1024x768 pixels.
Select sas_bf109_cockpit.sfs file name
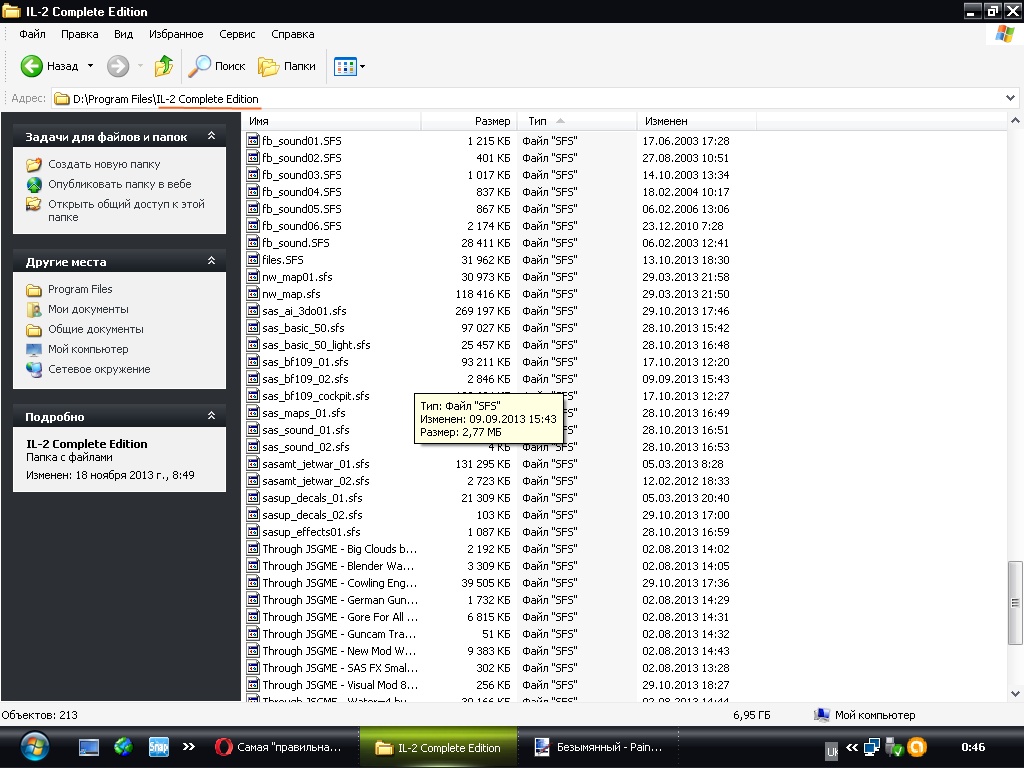pyautogui.click(x=315, y=396)
